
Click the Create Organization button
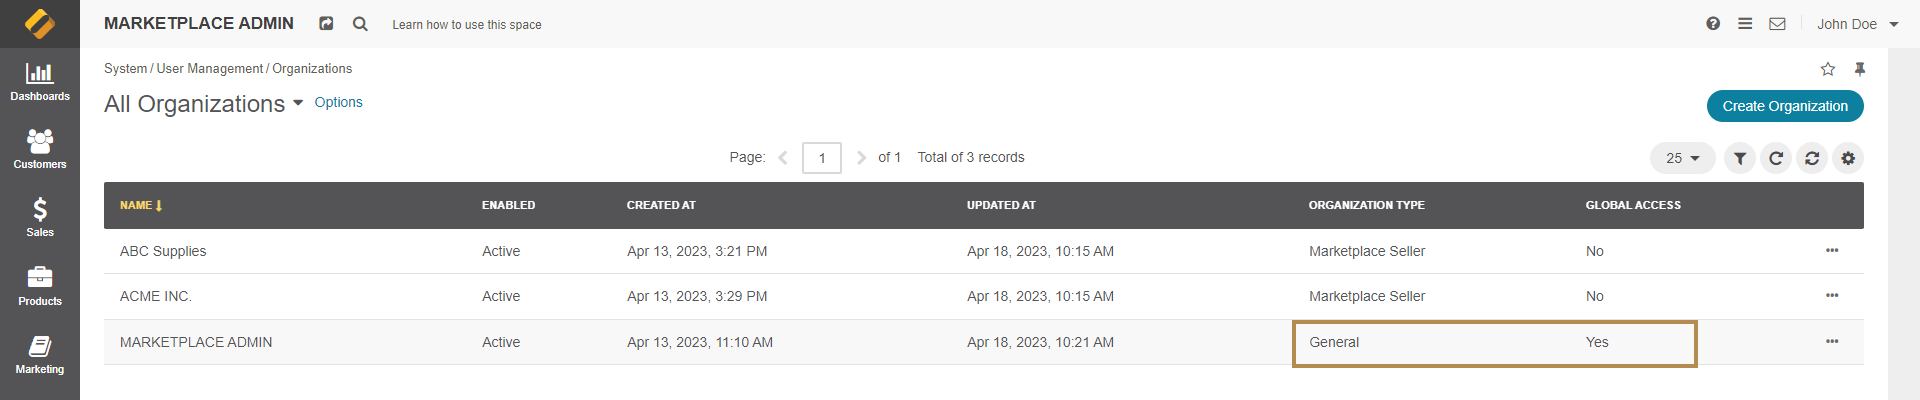click(x=1785, y=106)
